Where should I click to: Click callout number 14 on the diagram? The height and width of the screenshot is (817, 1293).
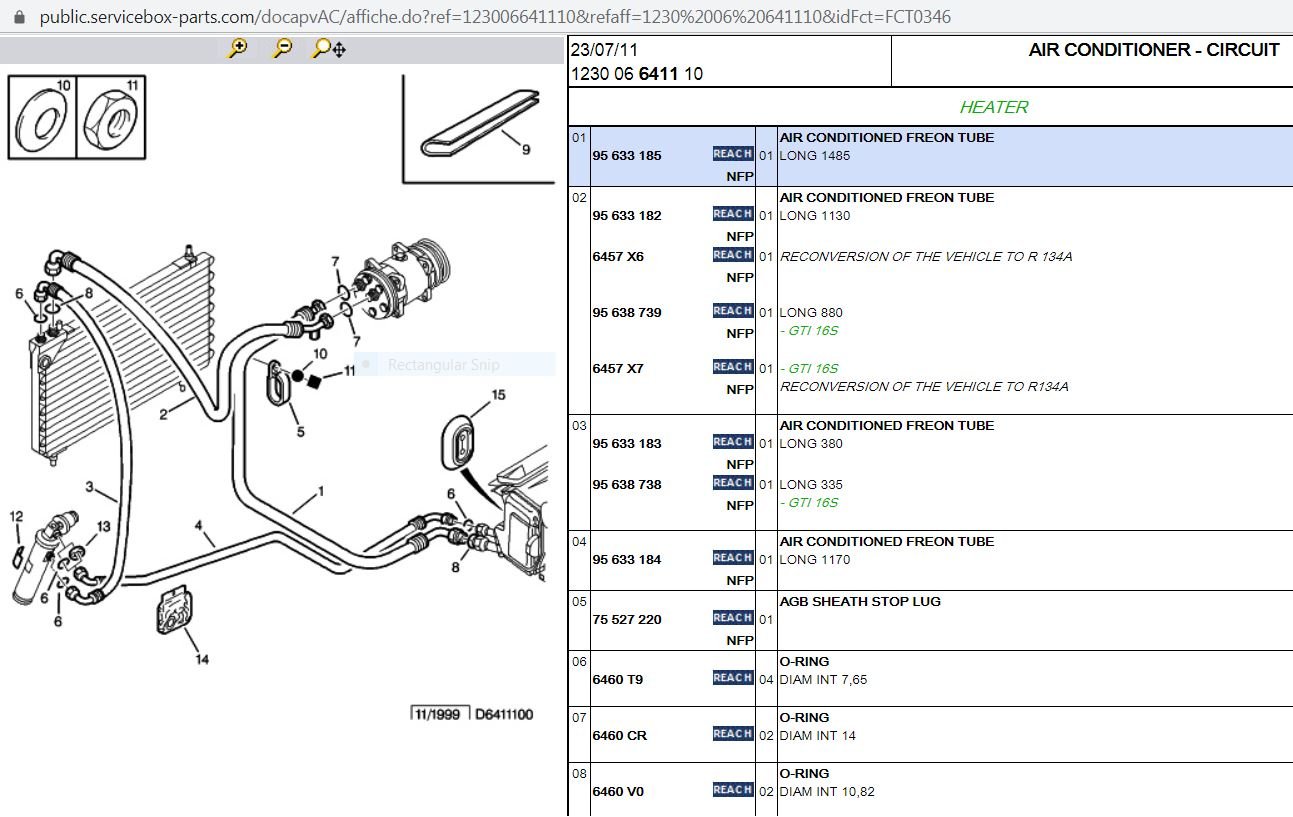point(202,659)
